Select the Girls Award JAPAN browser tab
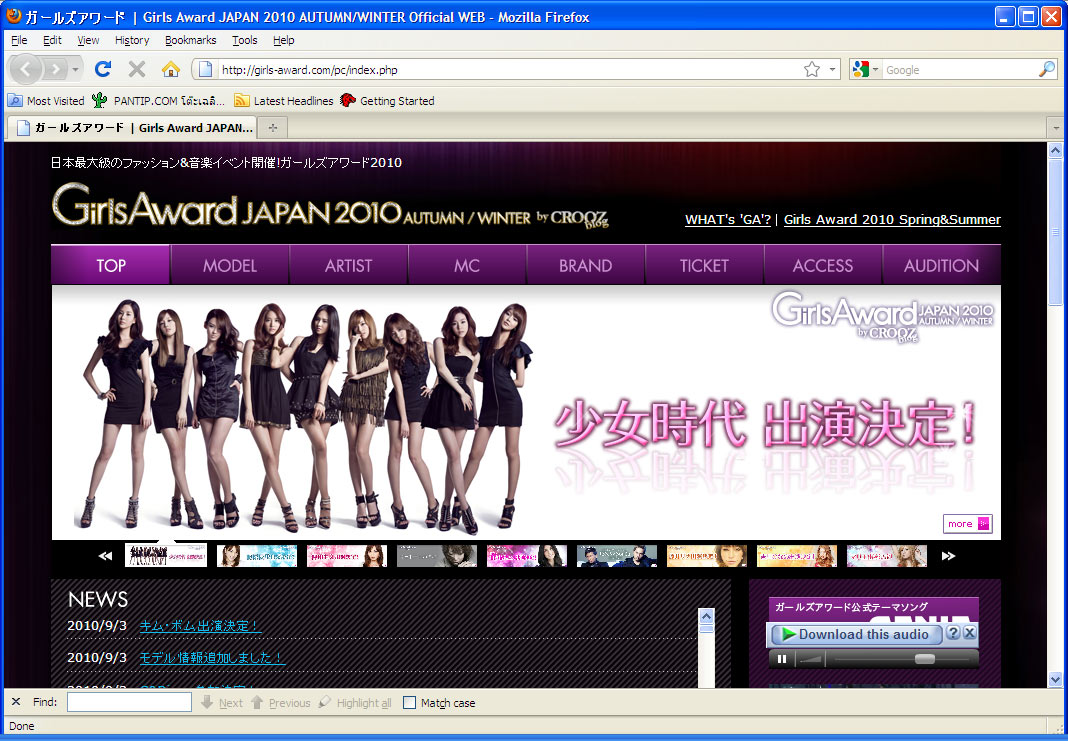The image size is (1068, 741). (134, 127)
